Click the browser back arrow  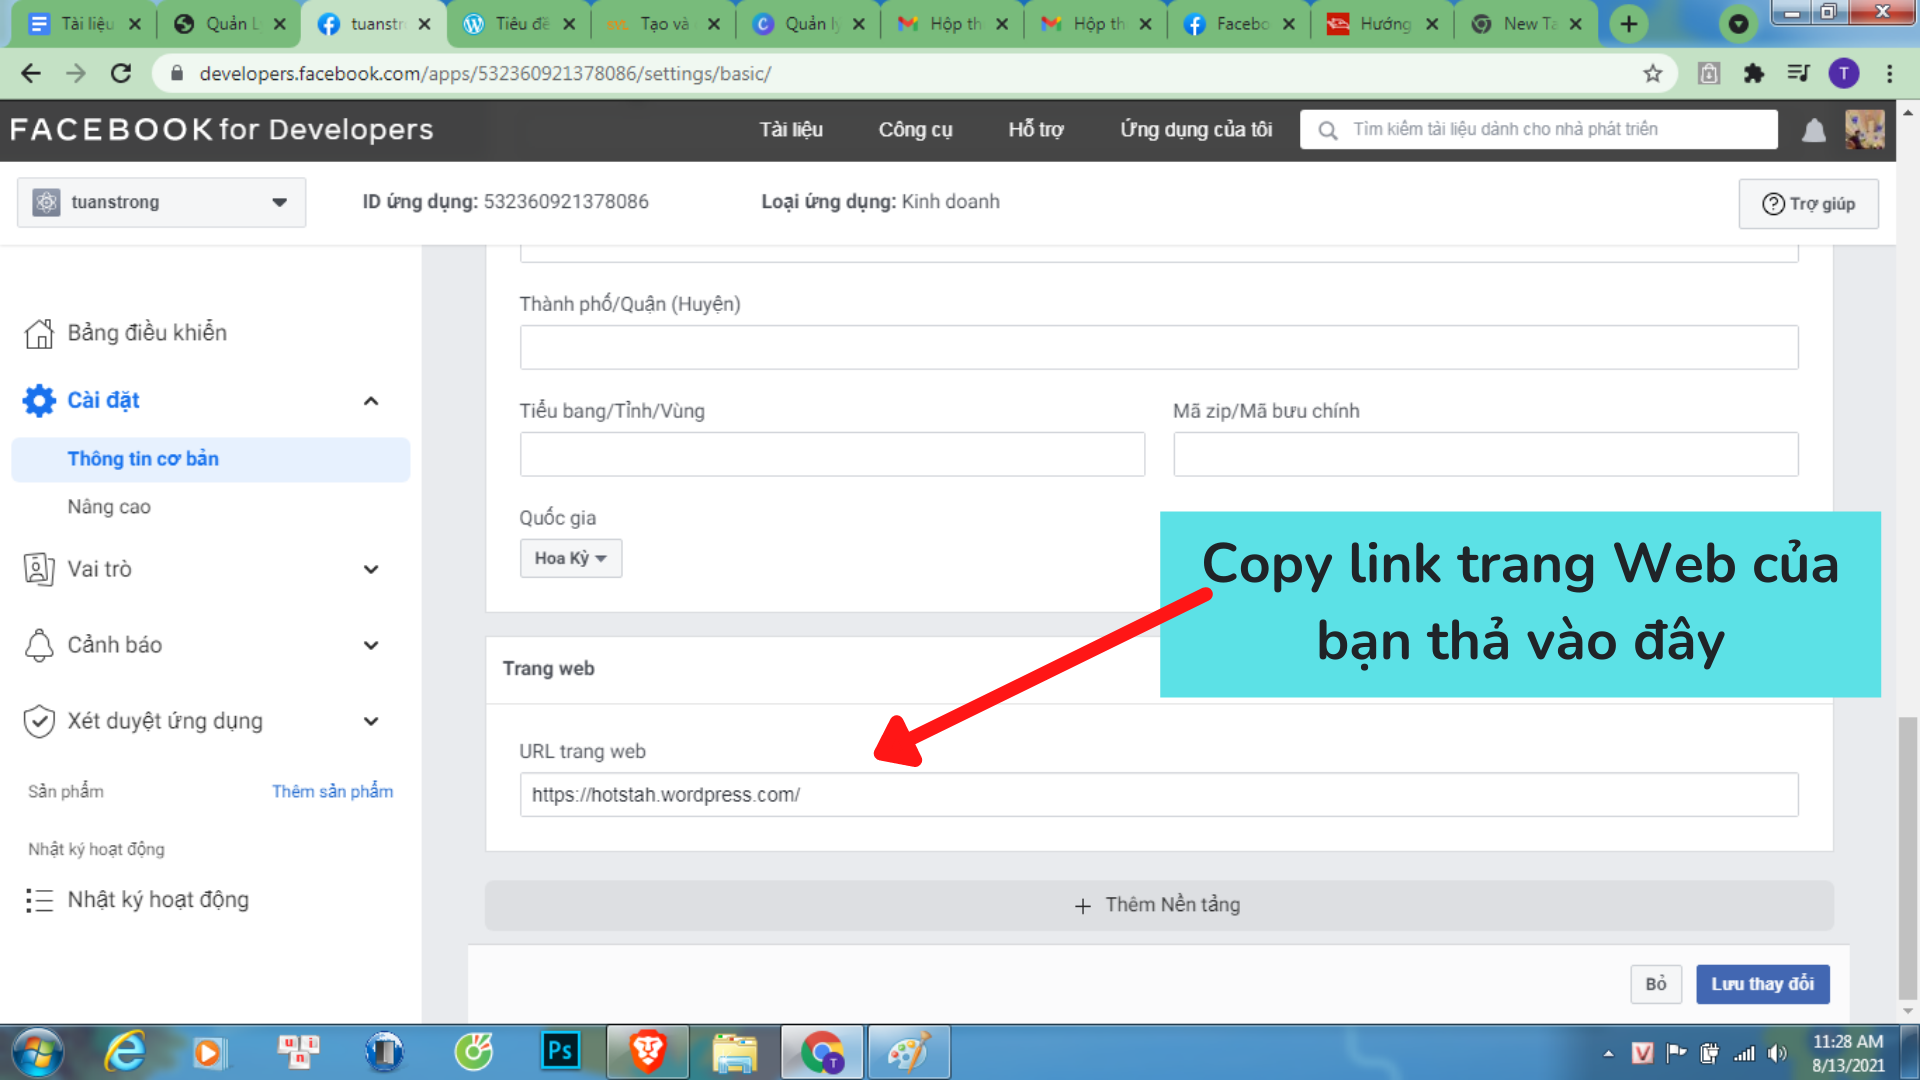(x=31, y=73)
